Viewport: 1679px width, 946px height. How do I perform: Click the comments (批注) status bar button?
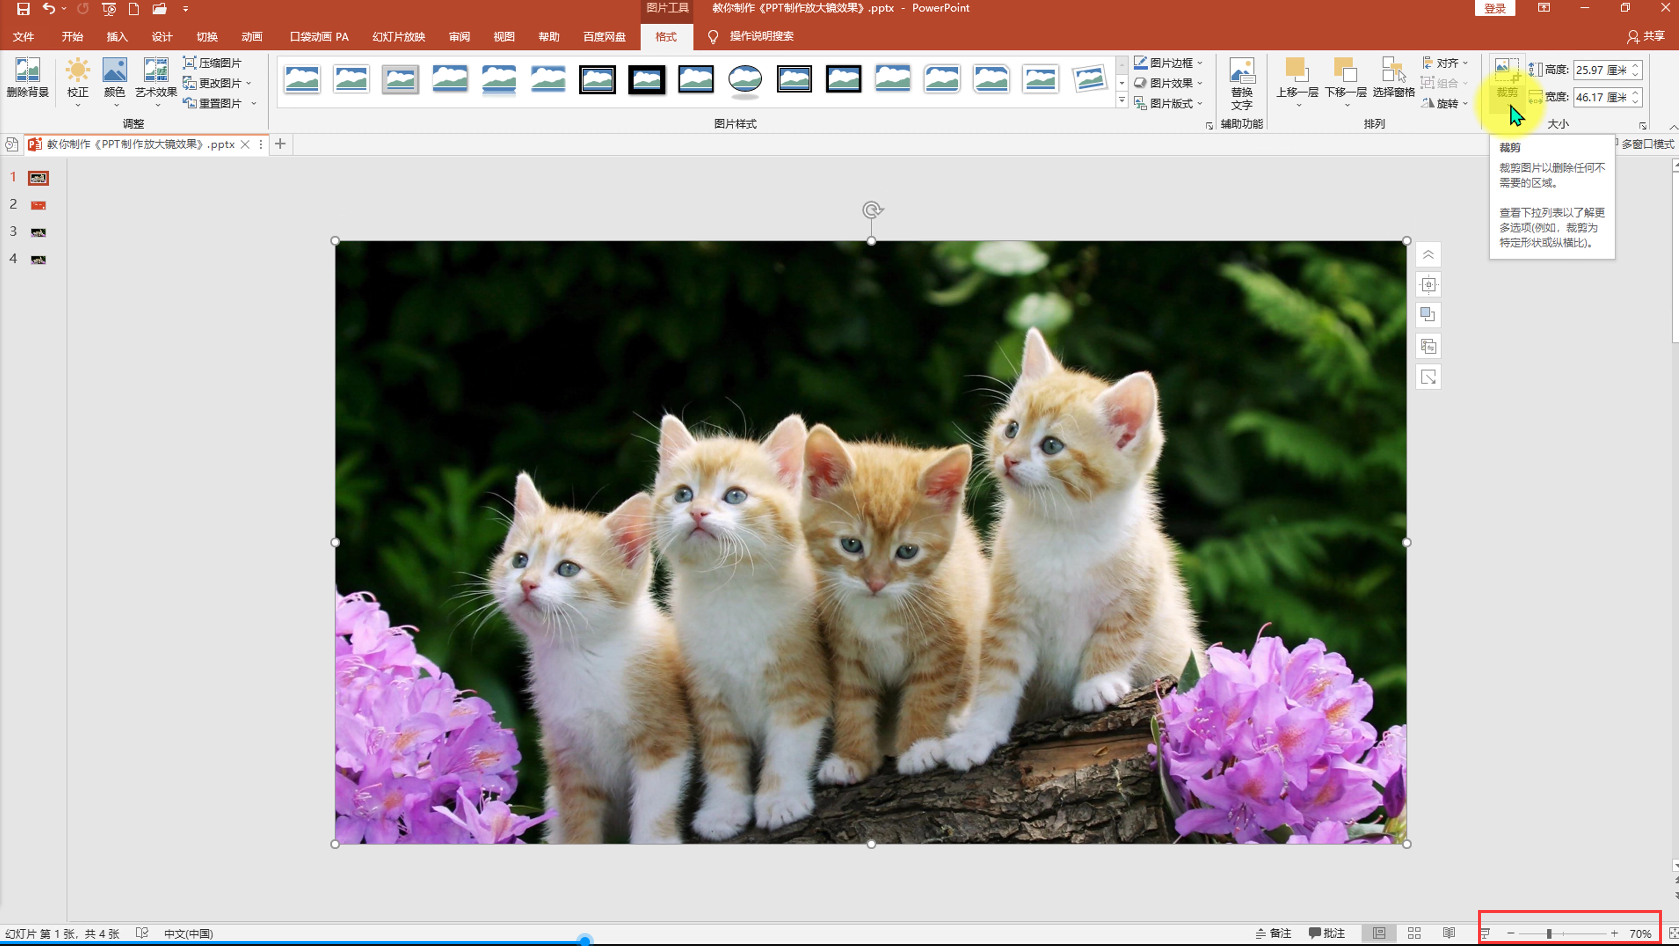[1327, 934]
